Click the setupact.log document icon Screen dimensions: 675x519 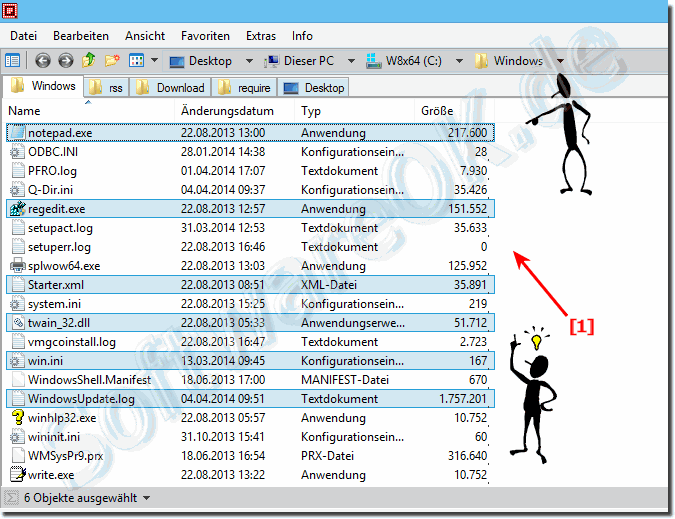point(18,228)
